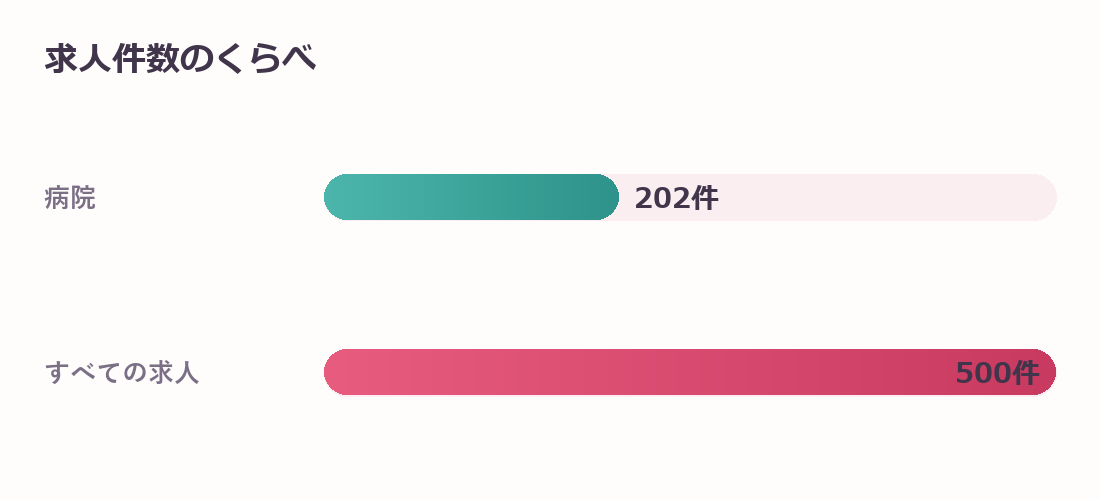Click the 件 character after 202

(705, 198)
